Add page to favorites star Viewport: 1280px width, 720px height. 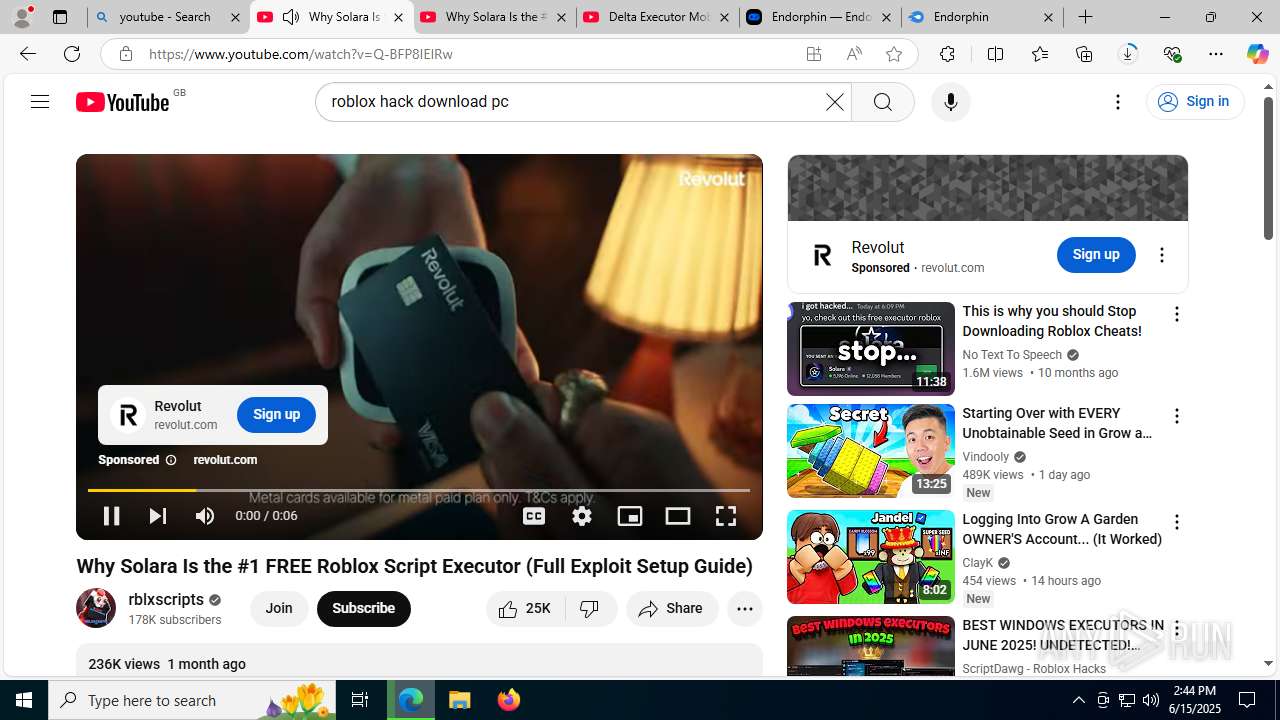[894, 54]
